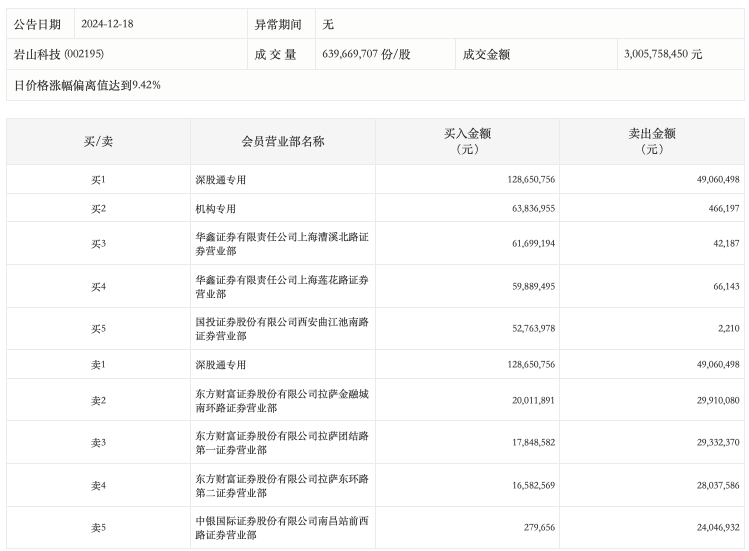Viewport: 749px width, 551px height.
Task: Click the 会员营业部名称 column header
Action: [x=283, y=141]
